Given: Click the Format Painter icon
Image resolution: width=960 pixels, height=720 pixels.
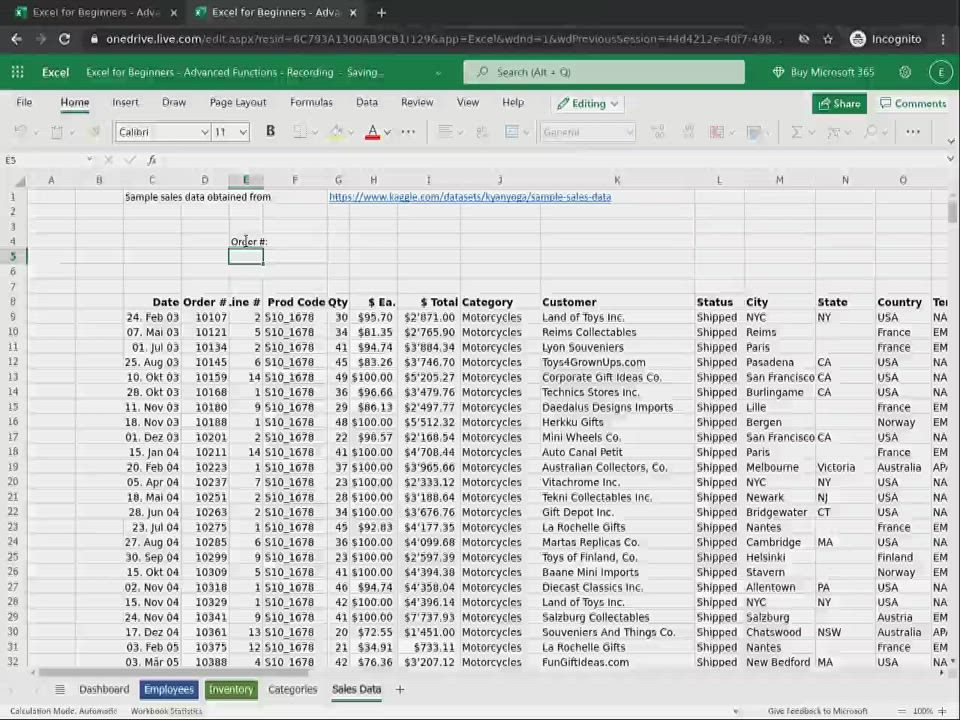Looking at the screenshot, I should point(94,132).
